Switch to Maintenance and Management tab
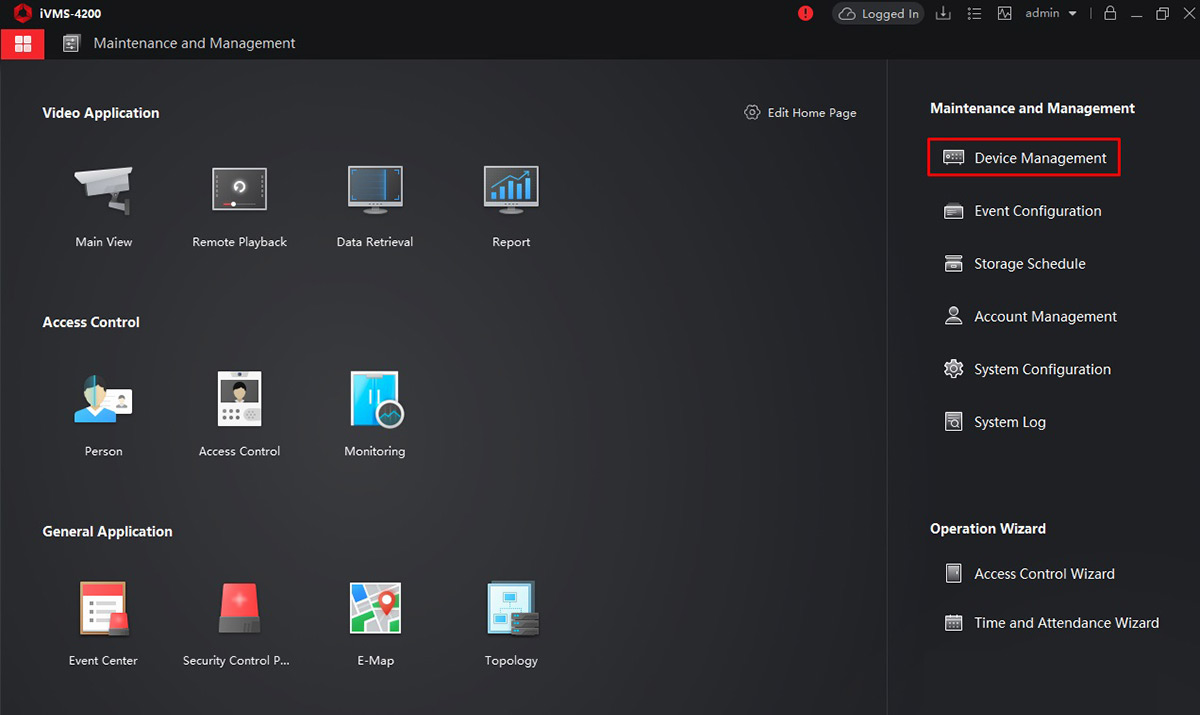The height and width of the screenshot is (715, 1200). (194, 44)
